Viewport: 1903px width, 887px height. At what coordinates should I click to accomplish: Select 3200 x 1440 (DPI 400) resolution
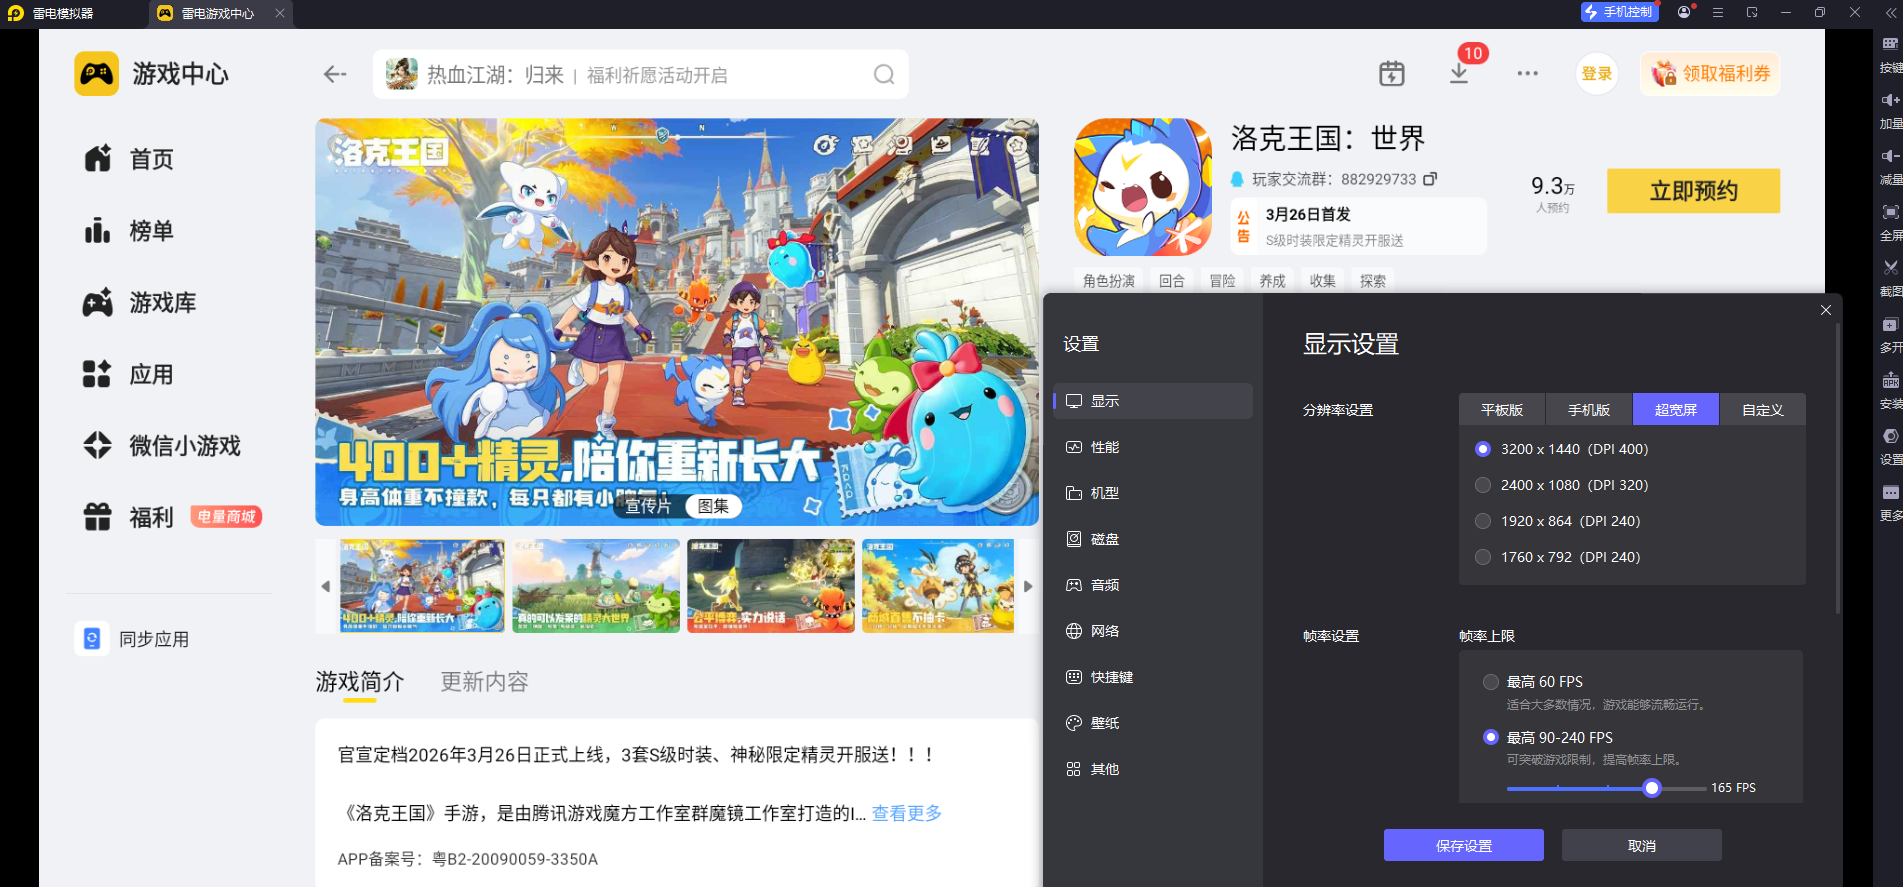pyautogui.click(x=1483, y=449)
